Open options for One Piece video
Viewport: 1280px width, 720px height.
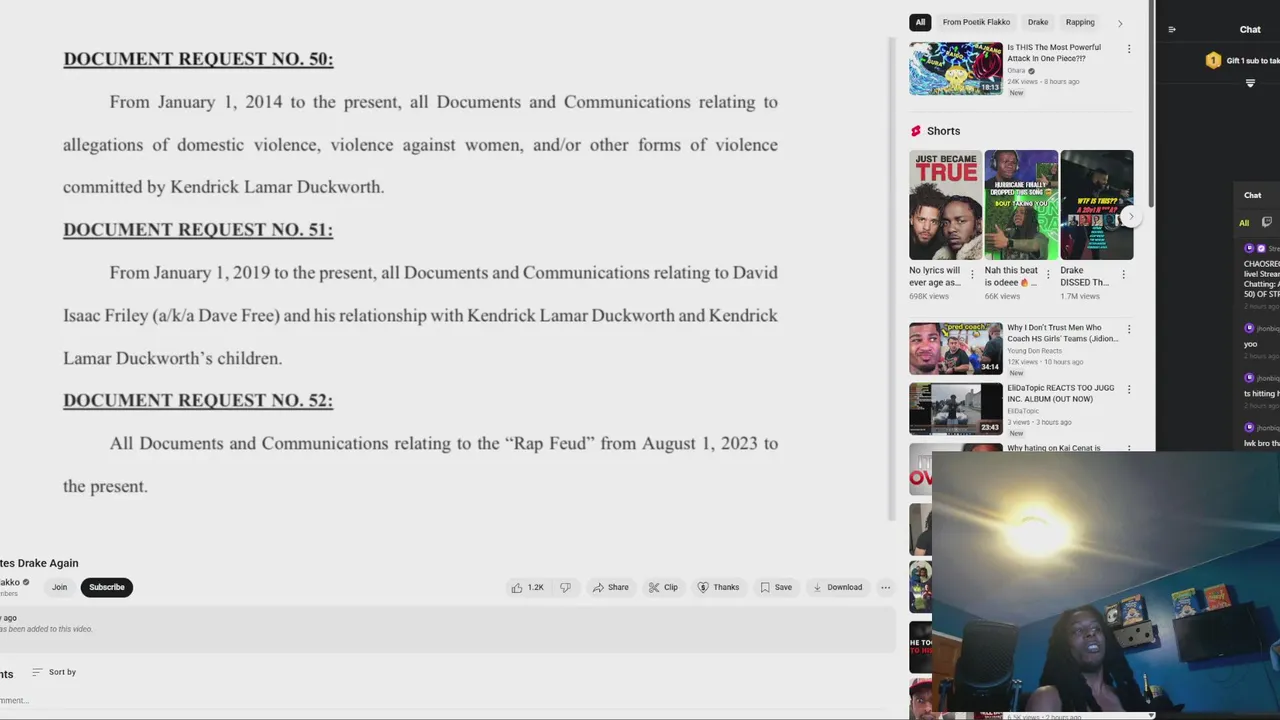click(1129, 49)
